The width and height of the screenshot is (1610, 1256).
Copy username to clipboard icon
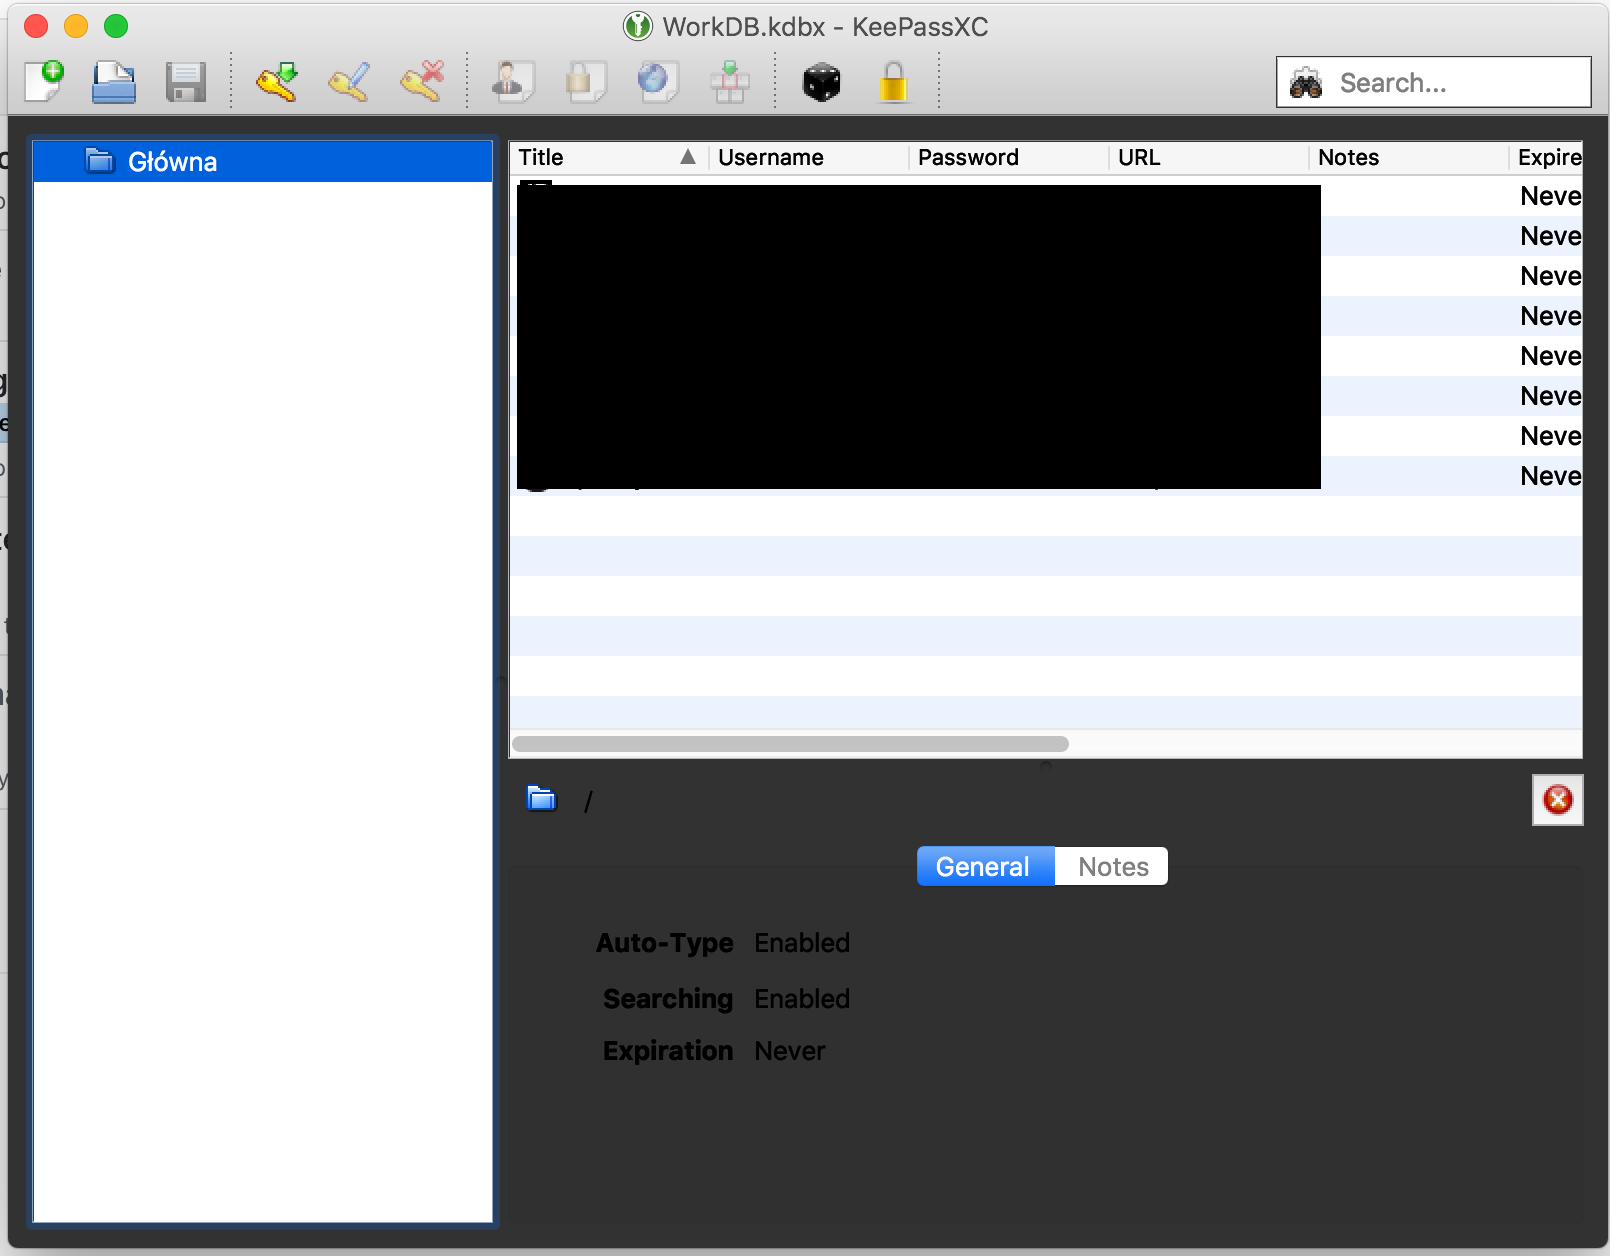pyautogui.click(x=513, y=81)
